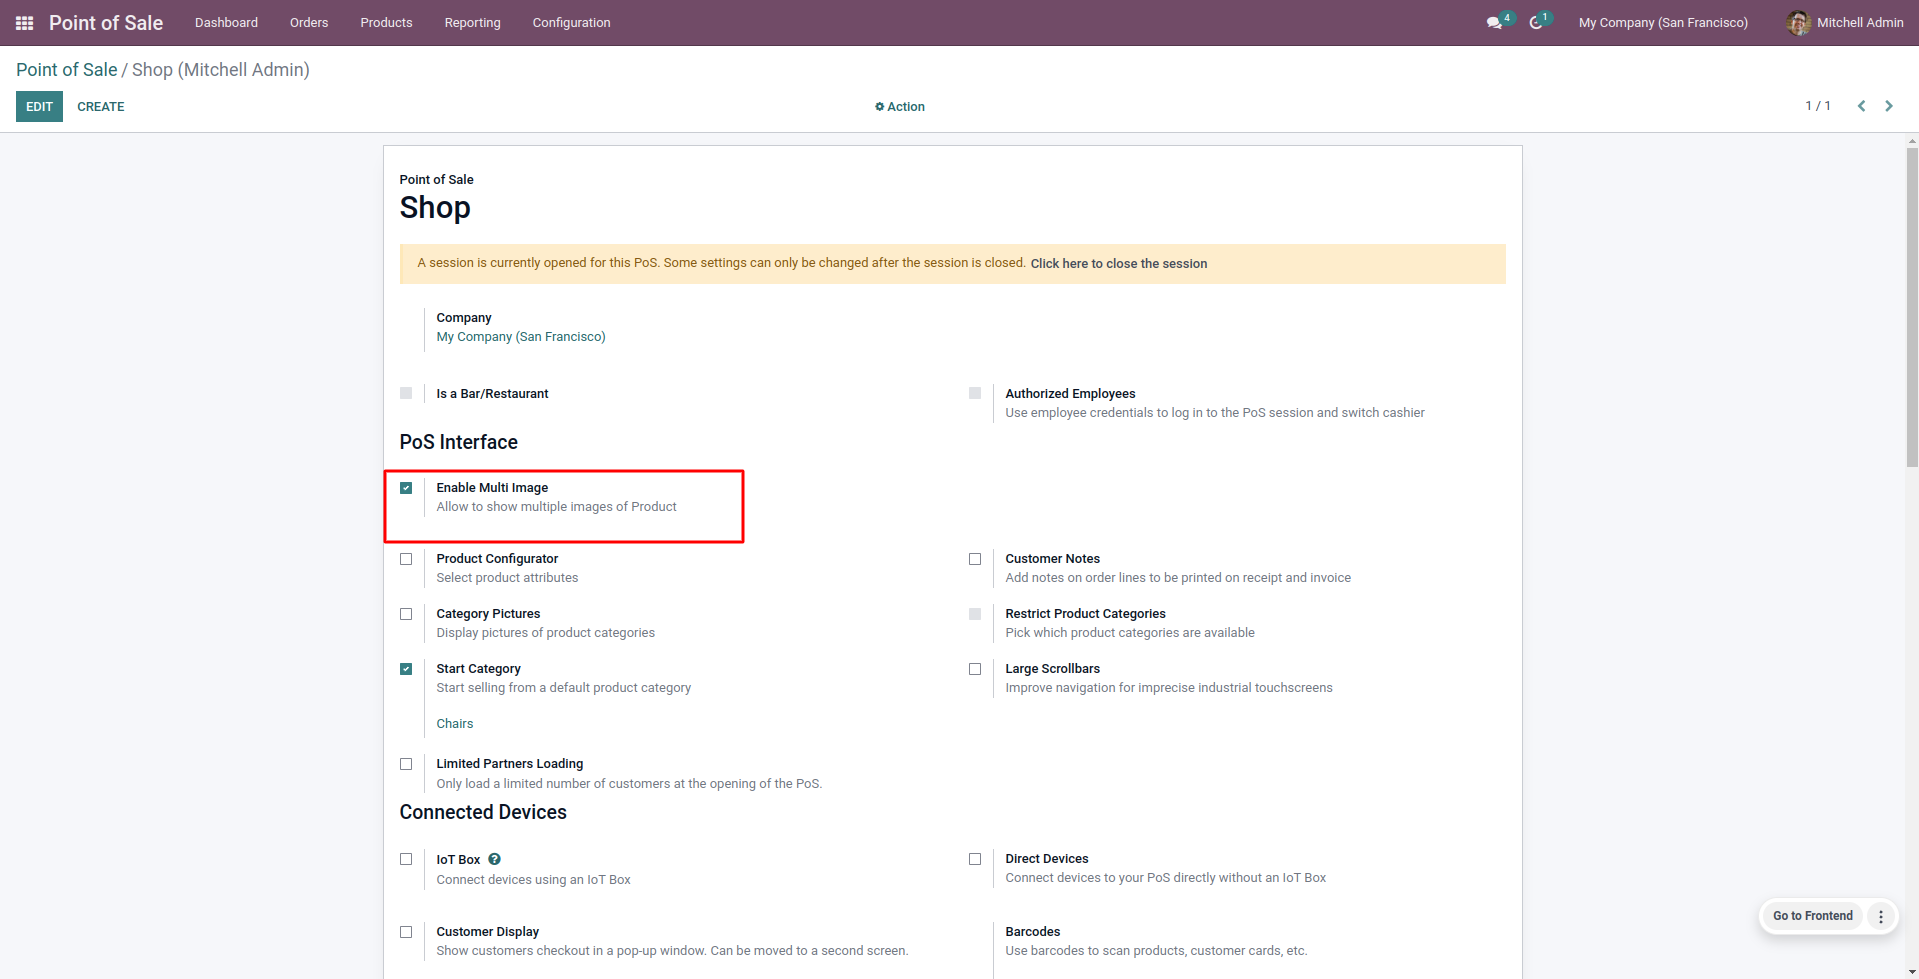
Task: Click the EDIT button
Action: pyautogui.click(x=39, y=107)
